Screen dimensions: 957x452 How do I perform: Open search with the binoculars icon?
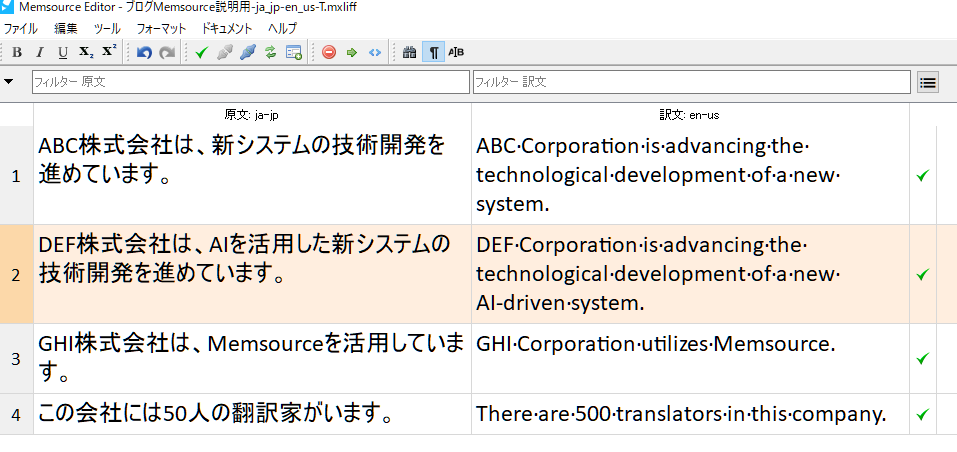(x=410, y=52)
